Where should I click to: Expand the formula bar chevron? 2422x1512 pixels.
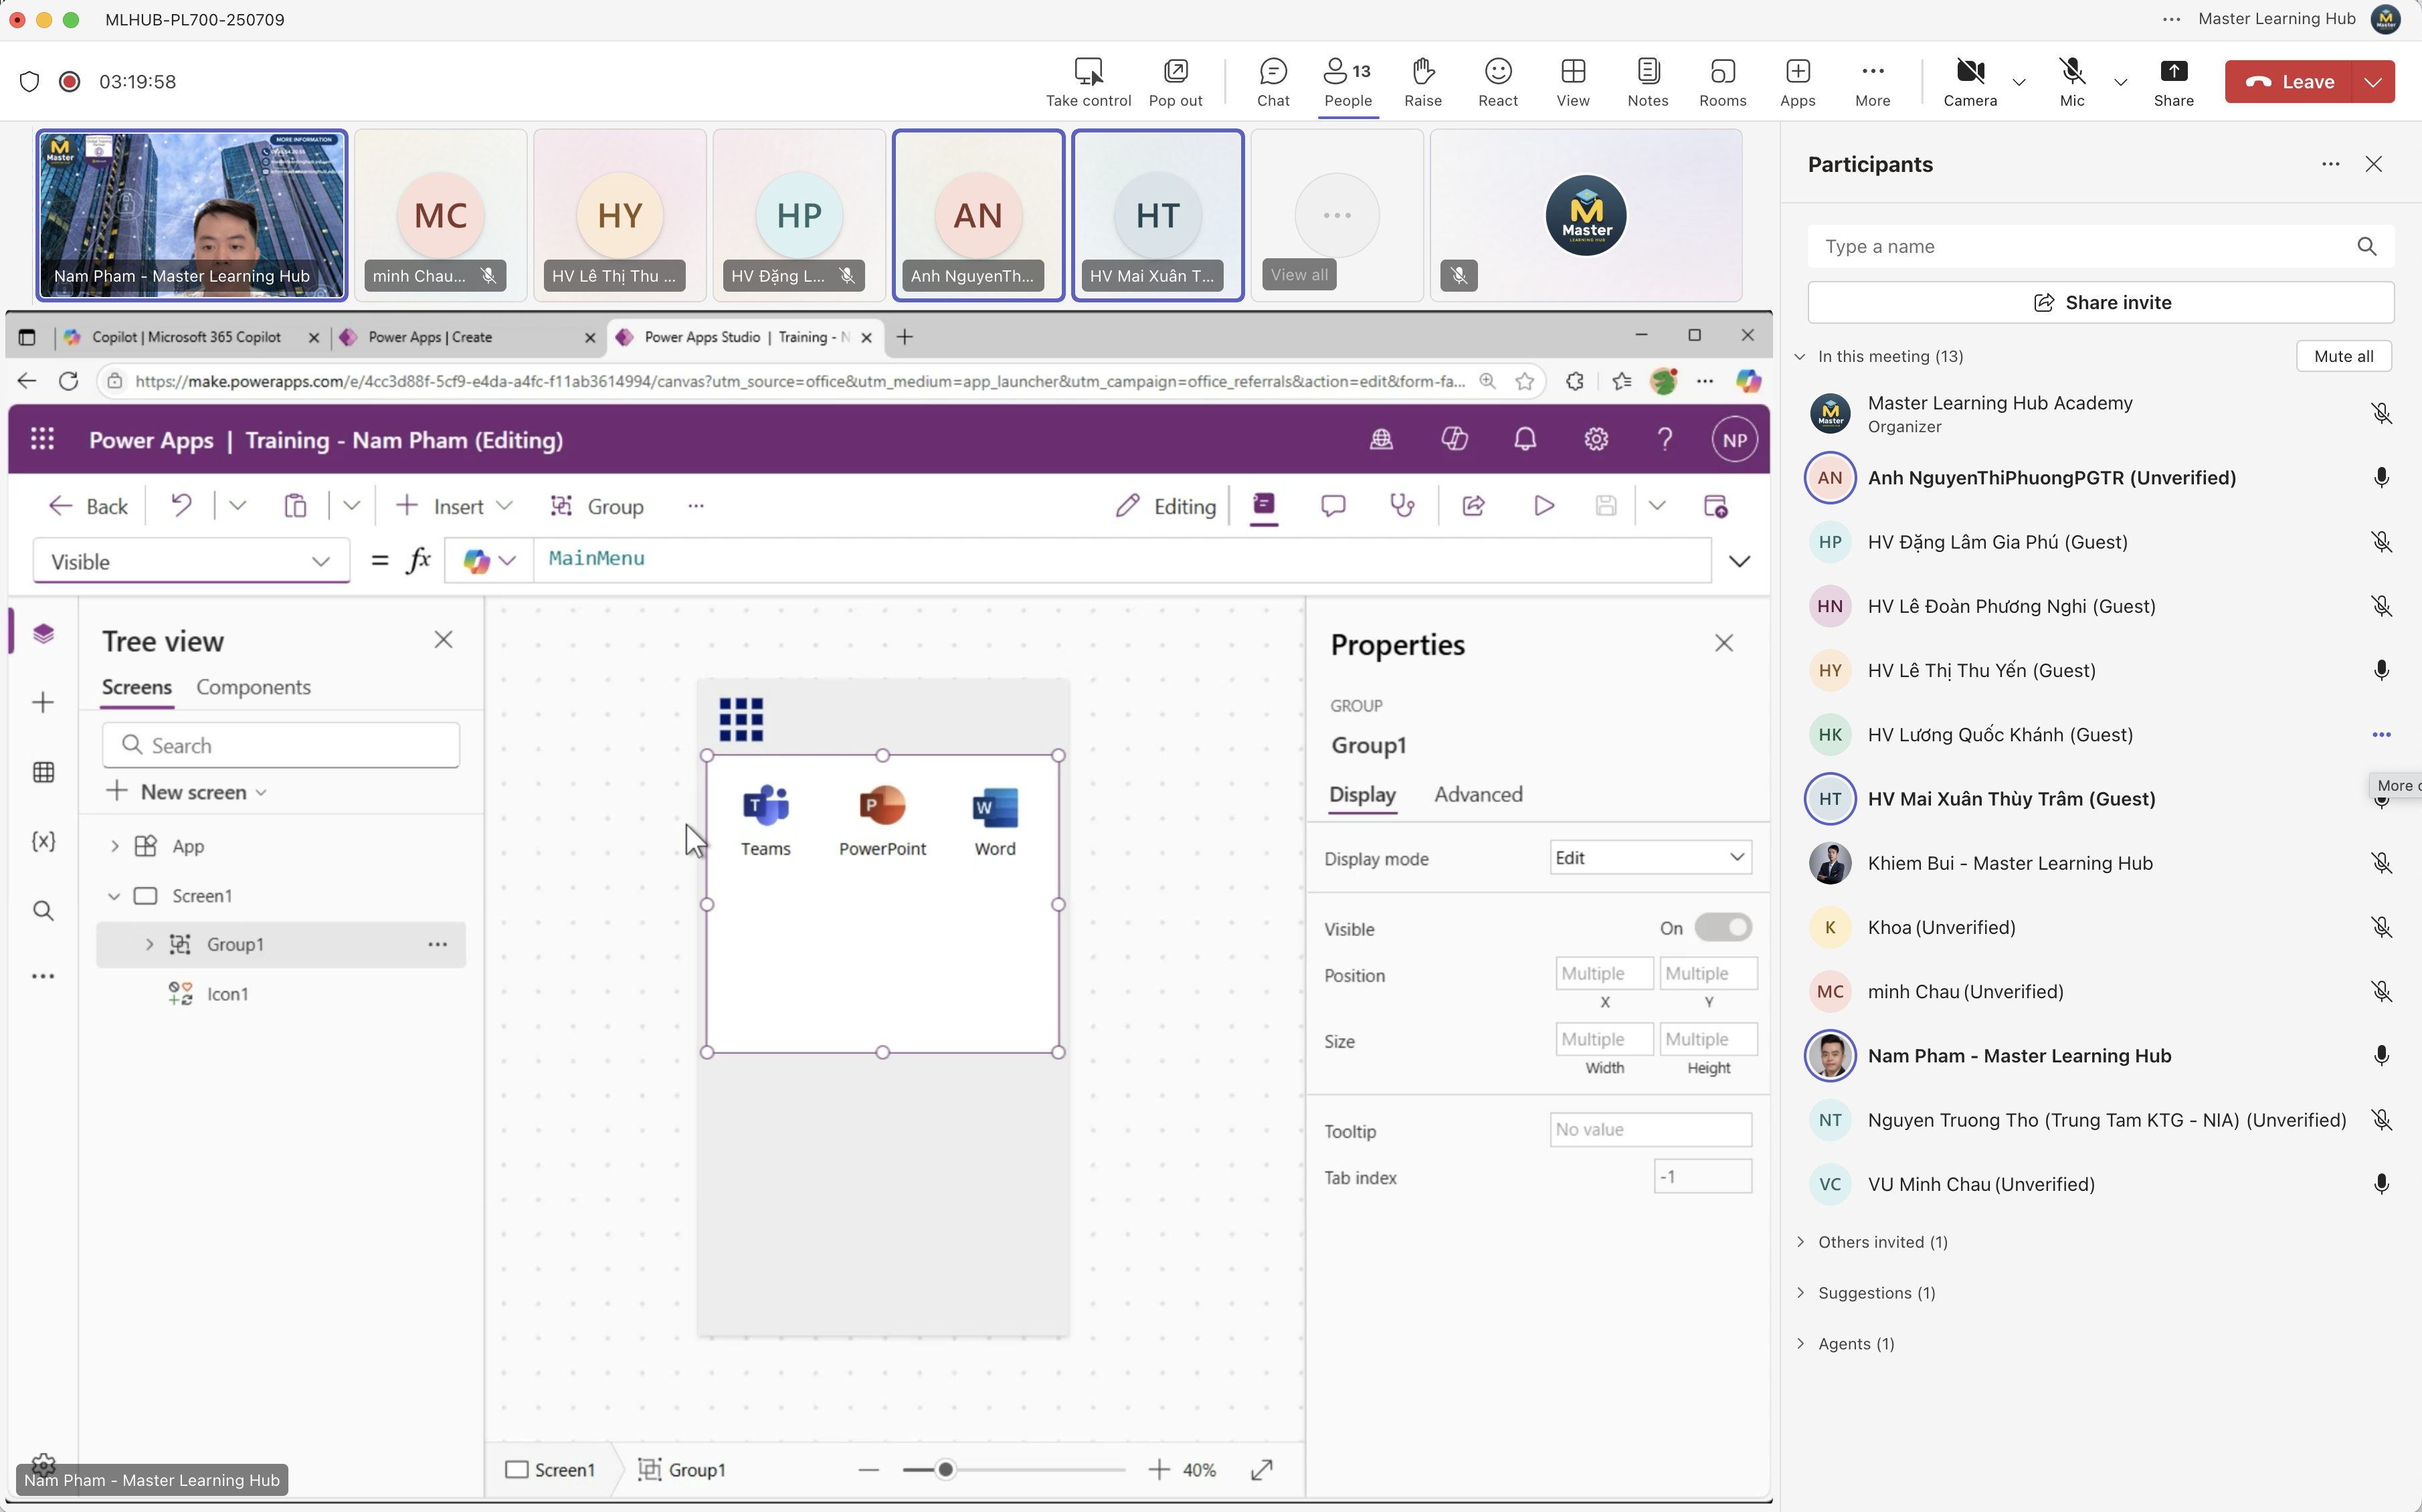1739,561
